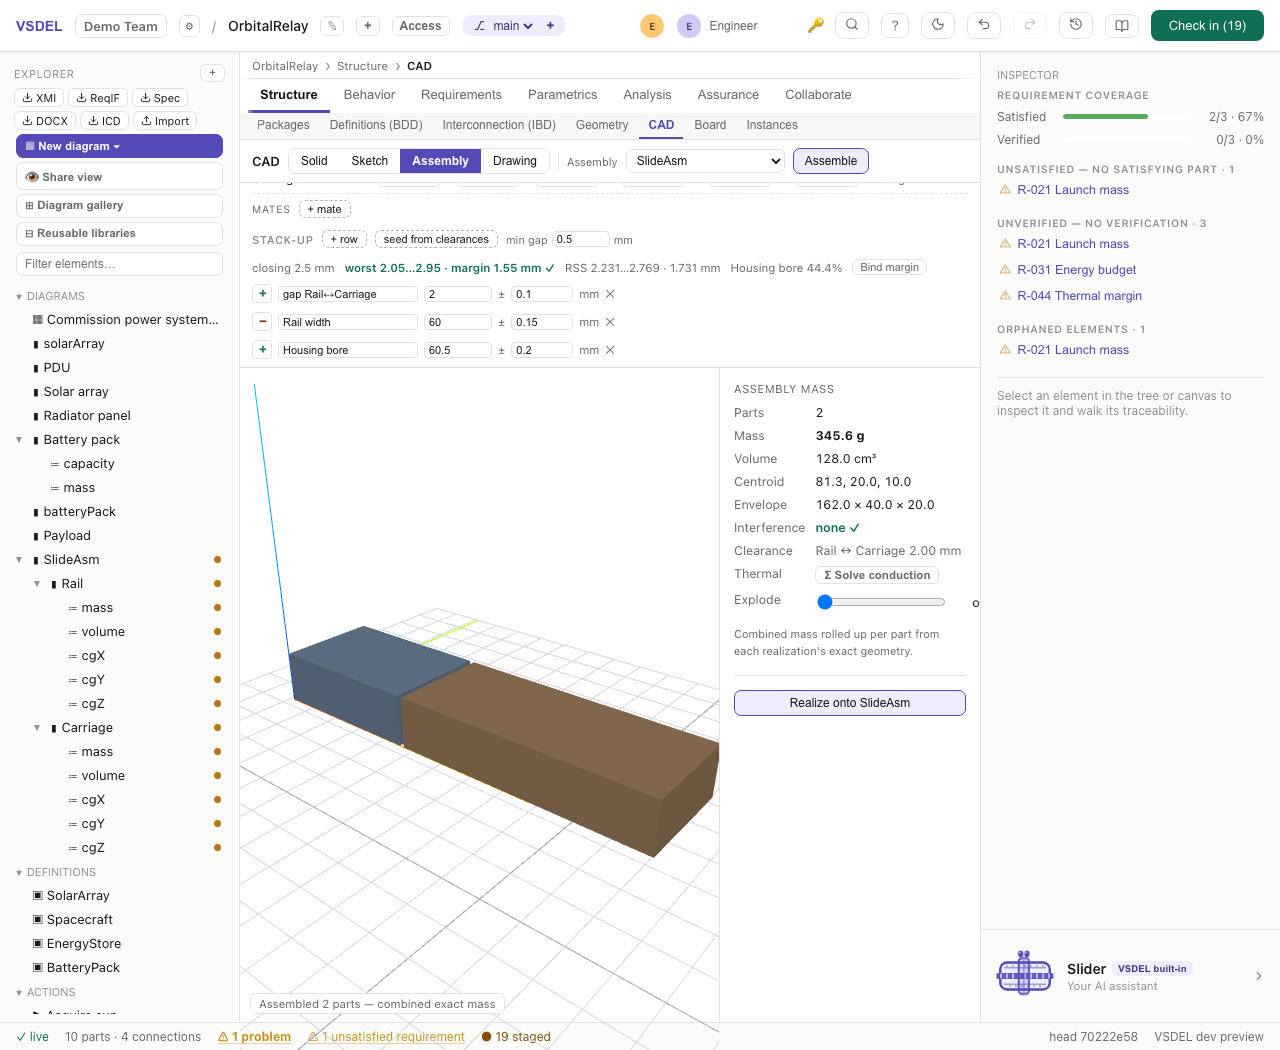
Task: Toggle minus sign of Rail width row
Action: point(262,322)
